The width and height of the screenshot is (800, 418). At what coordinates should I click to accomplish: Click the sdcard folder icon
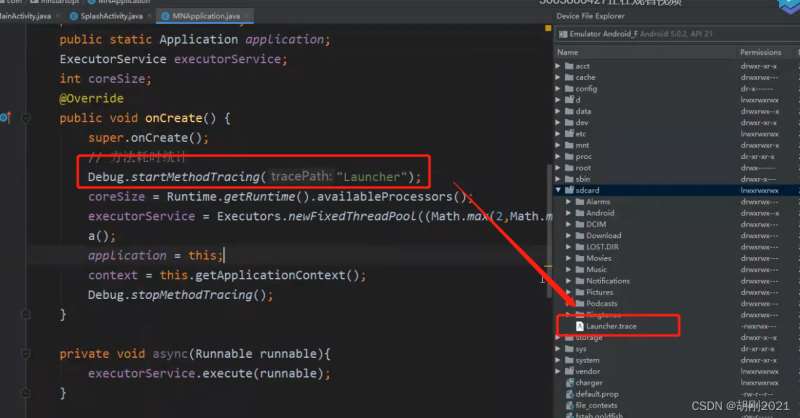570,188
